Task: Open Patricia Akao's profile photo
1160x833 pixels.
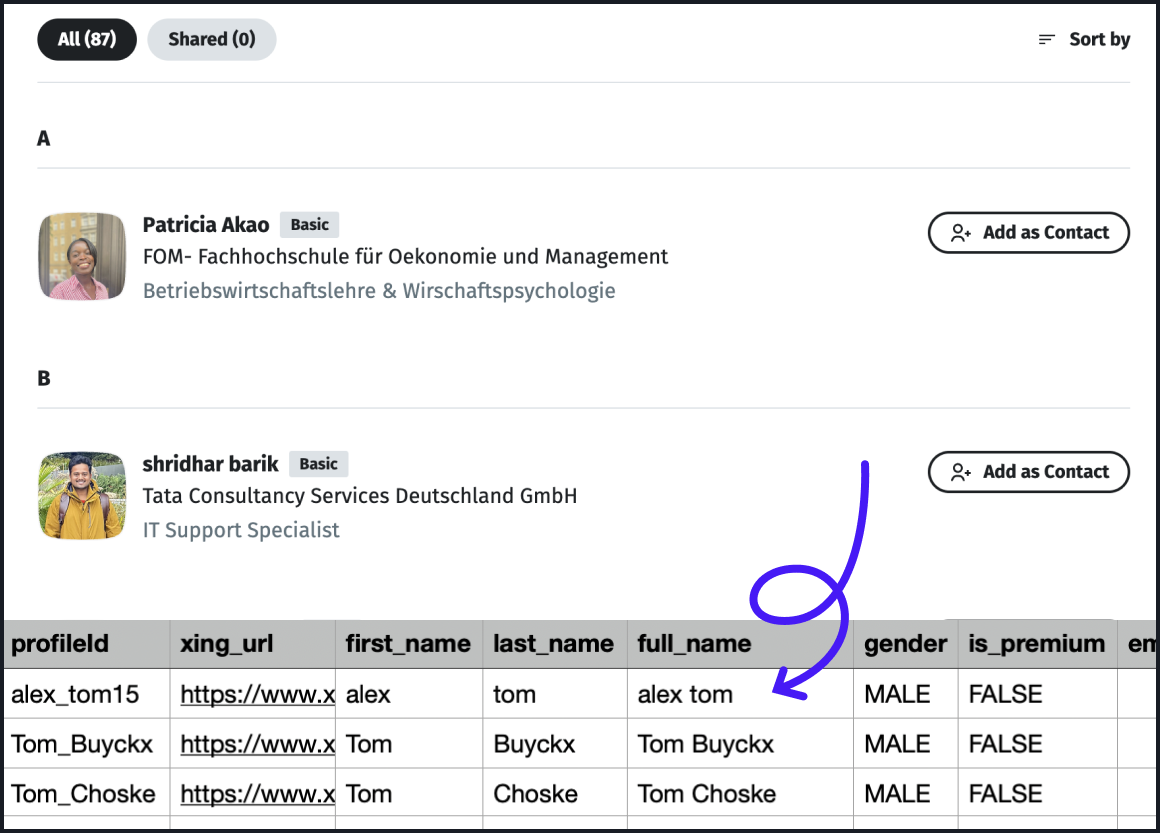Action: (82, 256)
